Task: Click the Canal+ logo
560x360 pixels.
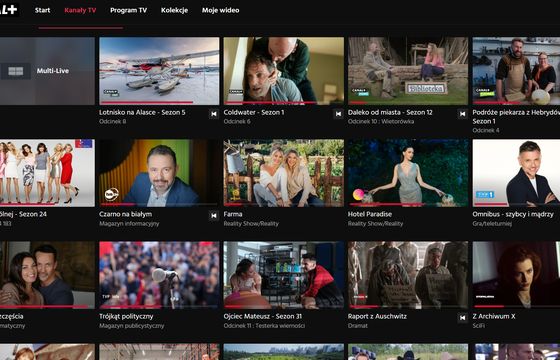Action: coord(9,10)
